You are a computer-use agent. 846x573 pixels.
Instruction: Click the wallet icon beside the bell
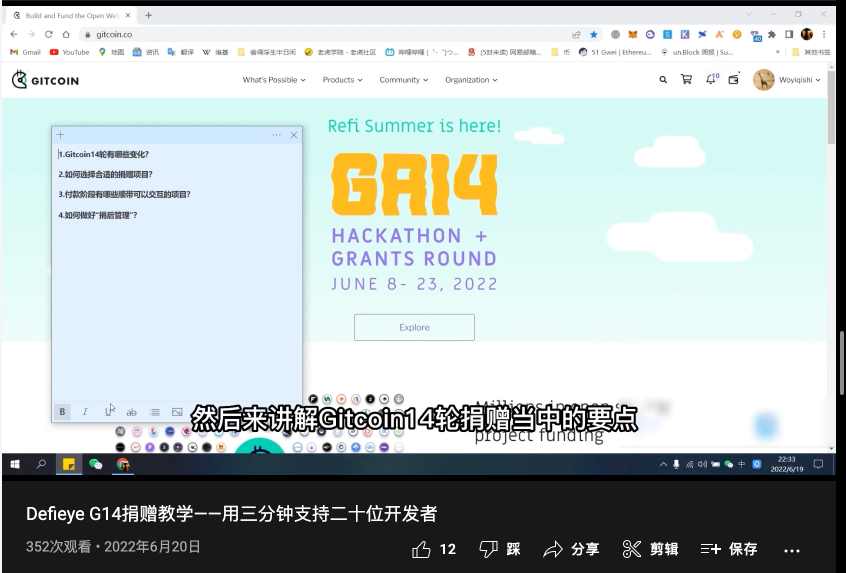tap(734, 79)
